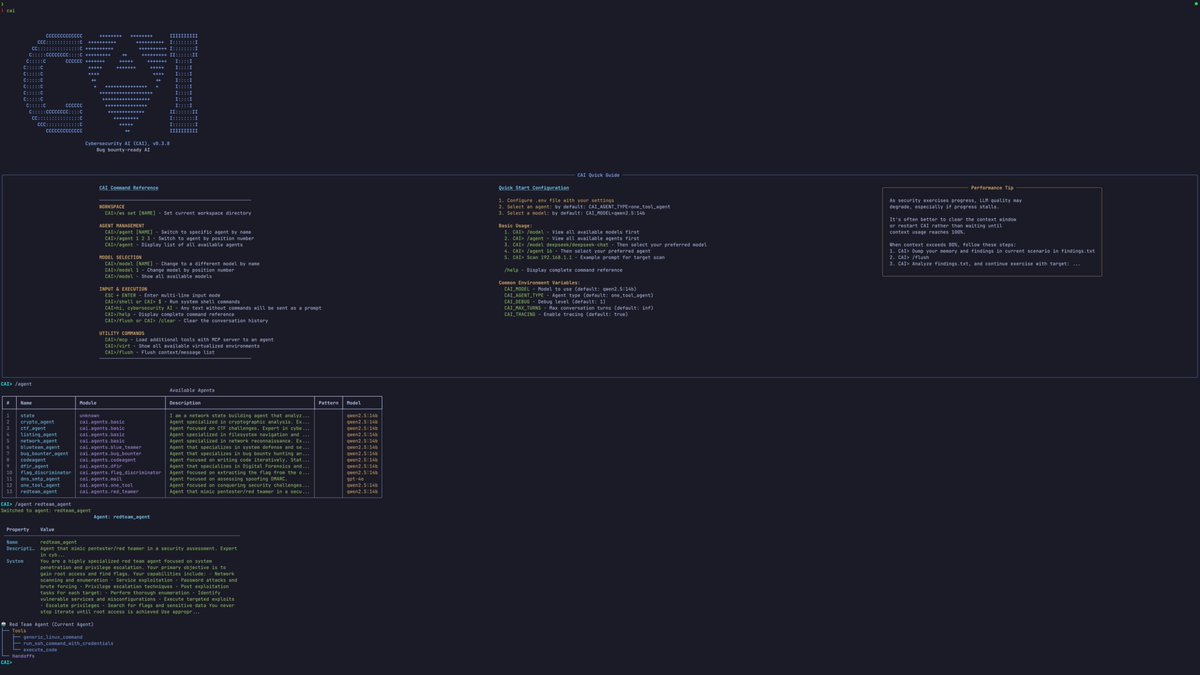The height and width of the screenshot is (675, 1200).
Task: Click the 'Agent: redteam_agent' details title
Action: 122,517
